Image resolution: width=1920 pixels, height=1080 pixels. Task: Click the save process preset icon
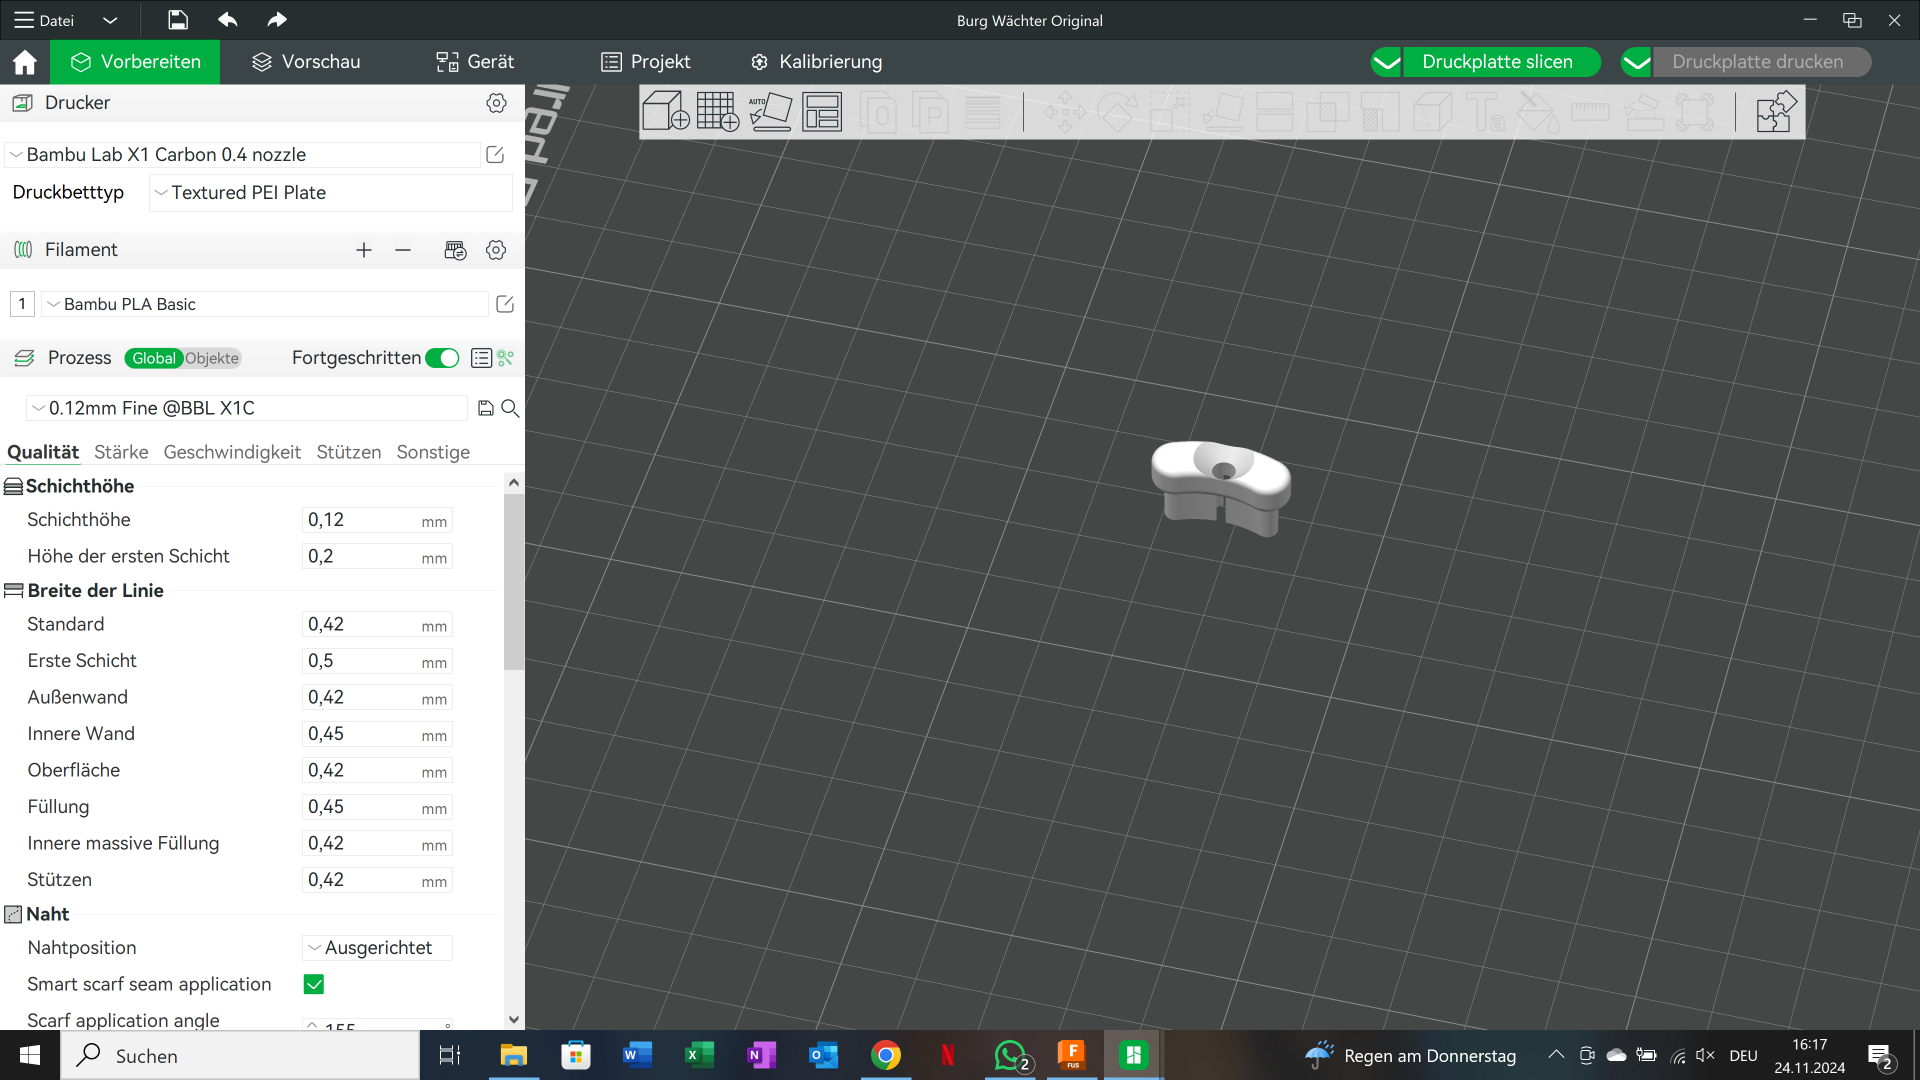click(486, 408)
